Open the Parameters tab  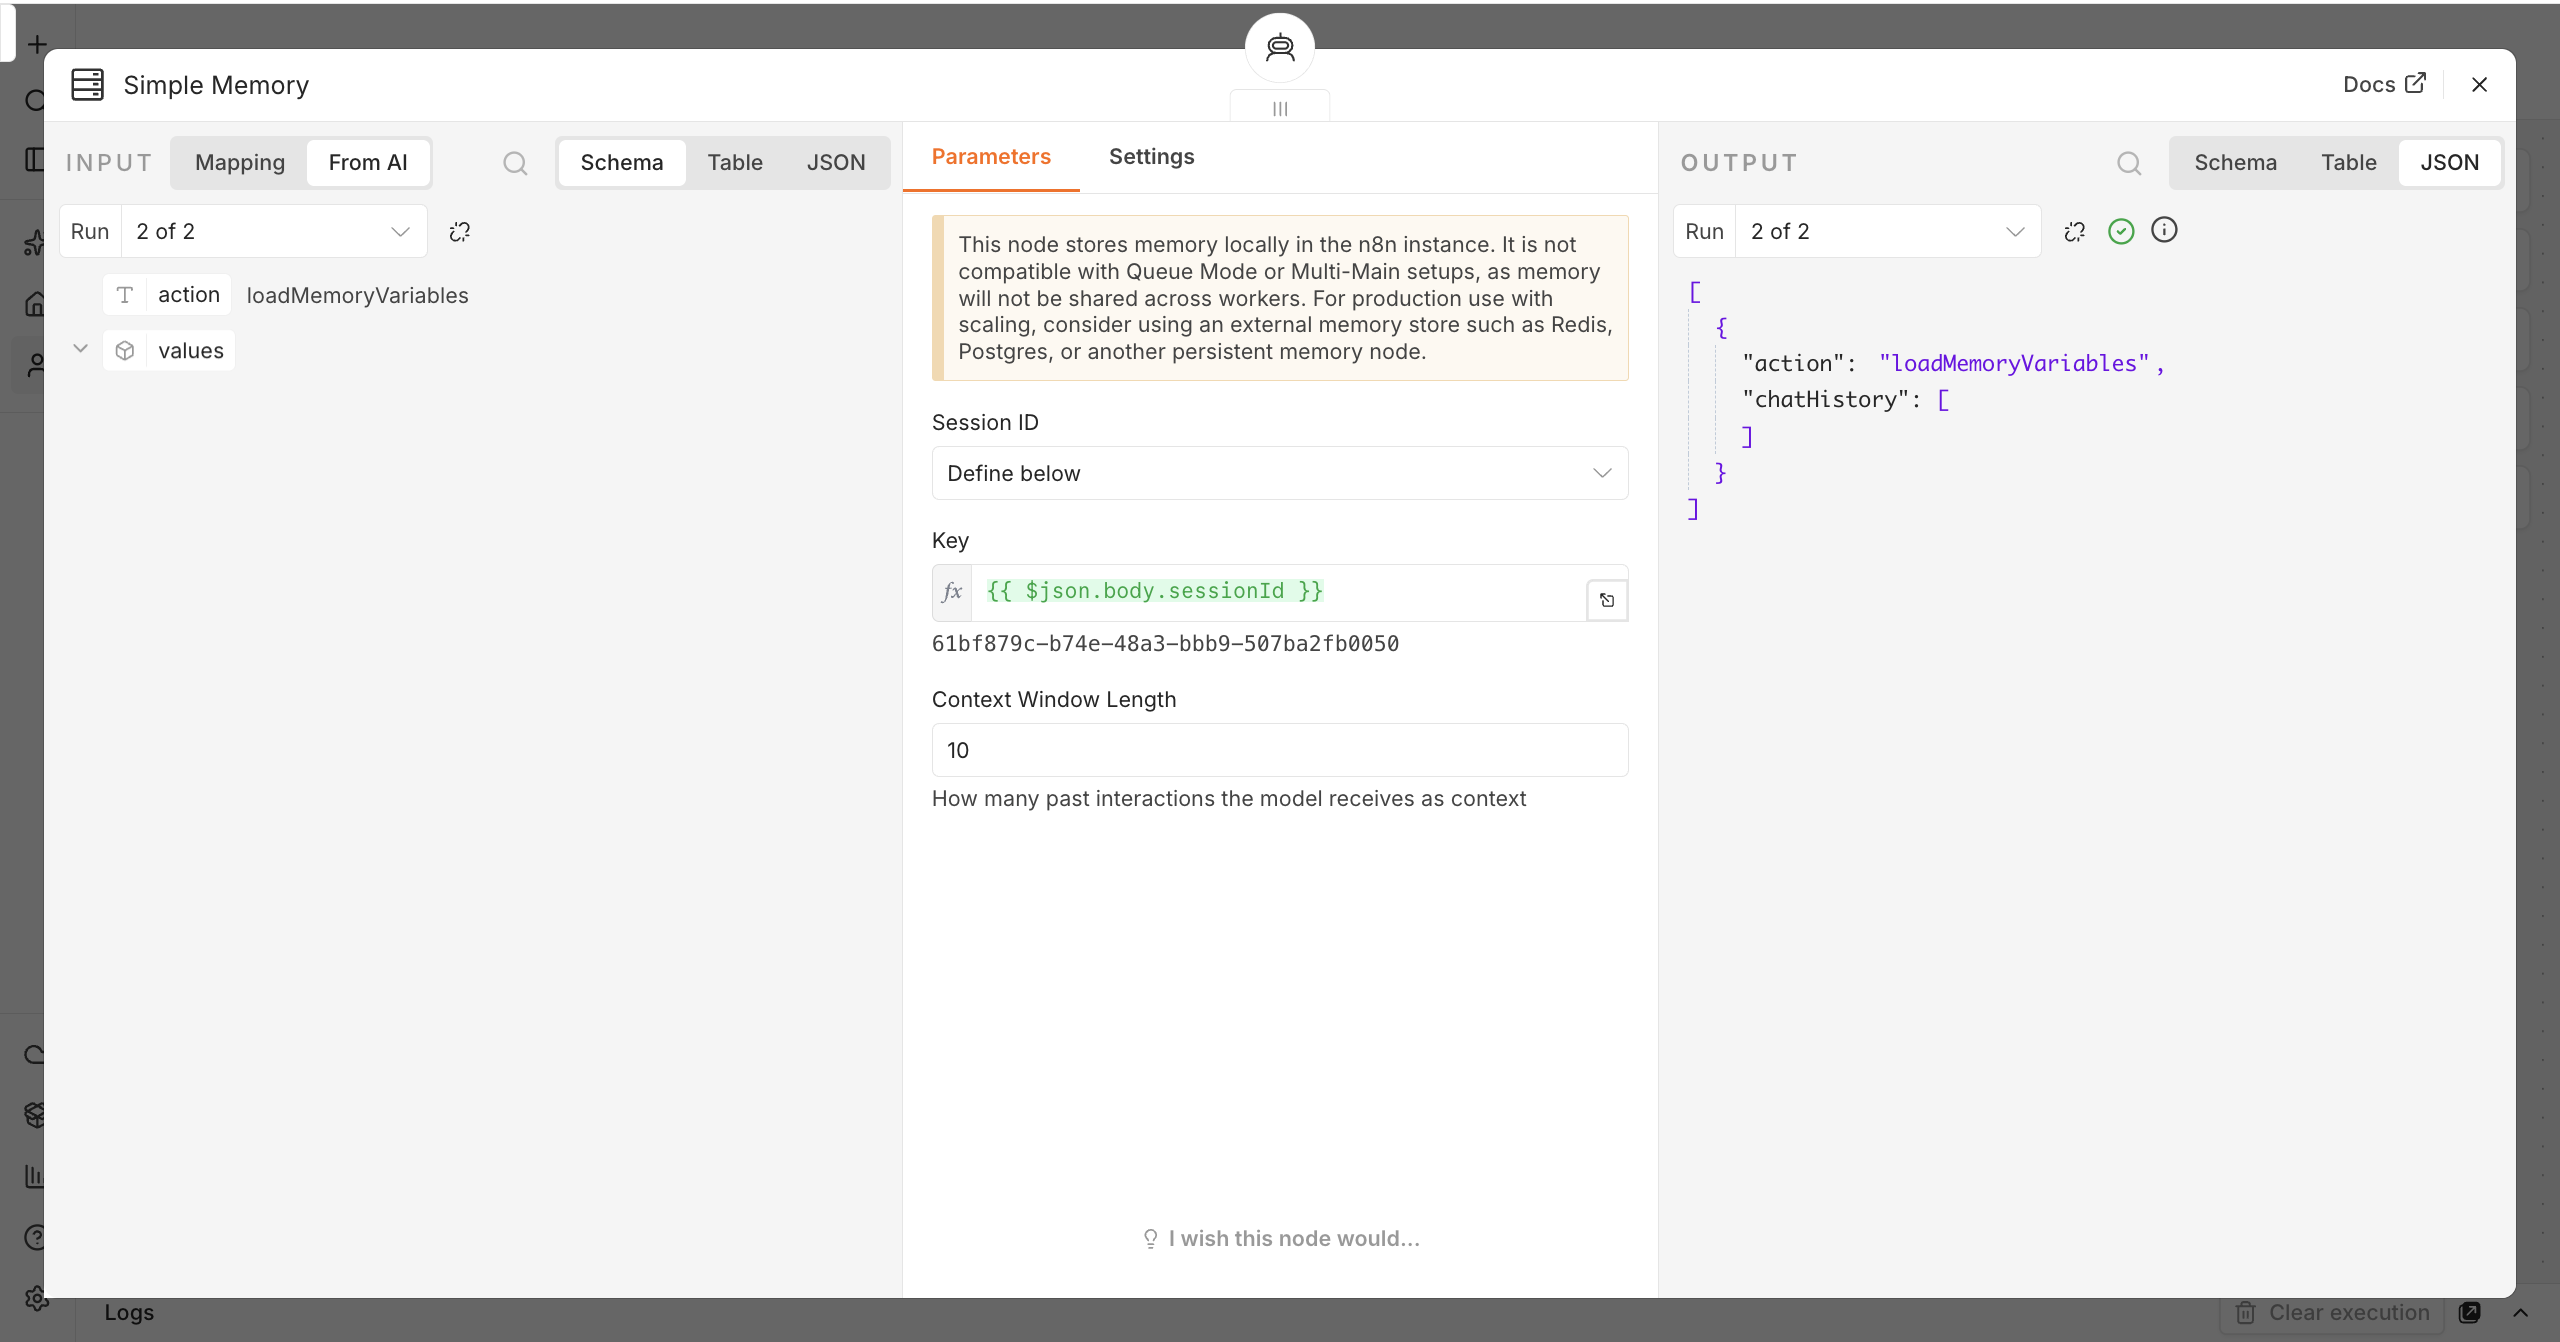(991, 157)
